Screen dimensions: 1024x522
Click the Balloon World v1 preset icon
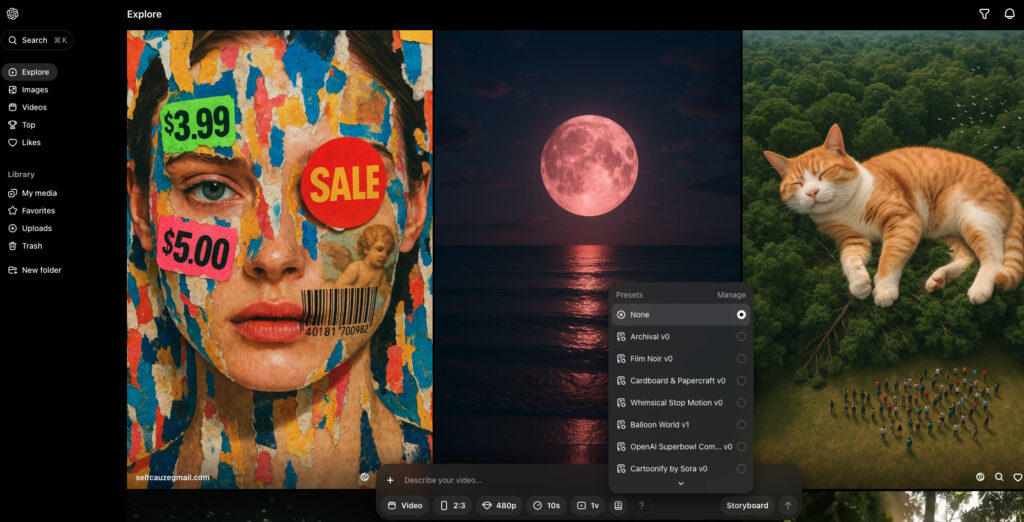click(x=621, y=425)
